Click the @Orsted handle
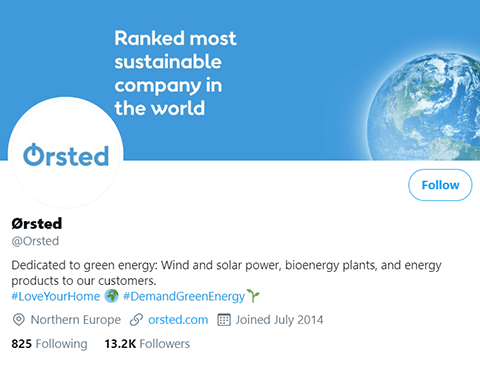 click(35, 241)
